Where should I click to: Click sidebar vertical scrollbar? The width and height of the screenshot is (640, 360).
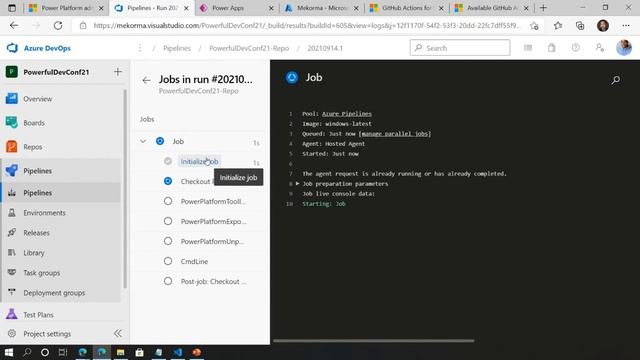[125, 188]
